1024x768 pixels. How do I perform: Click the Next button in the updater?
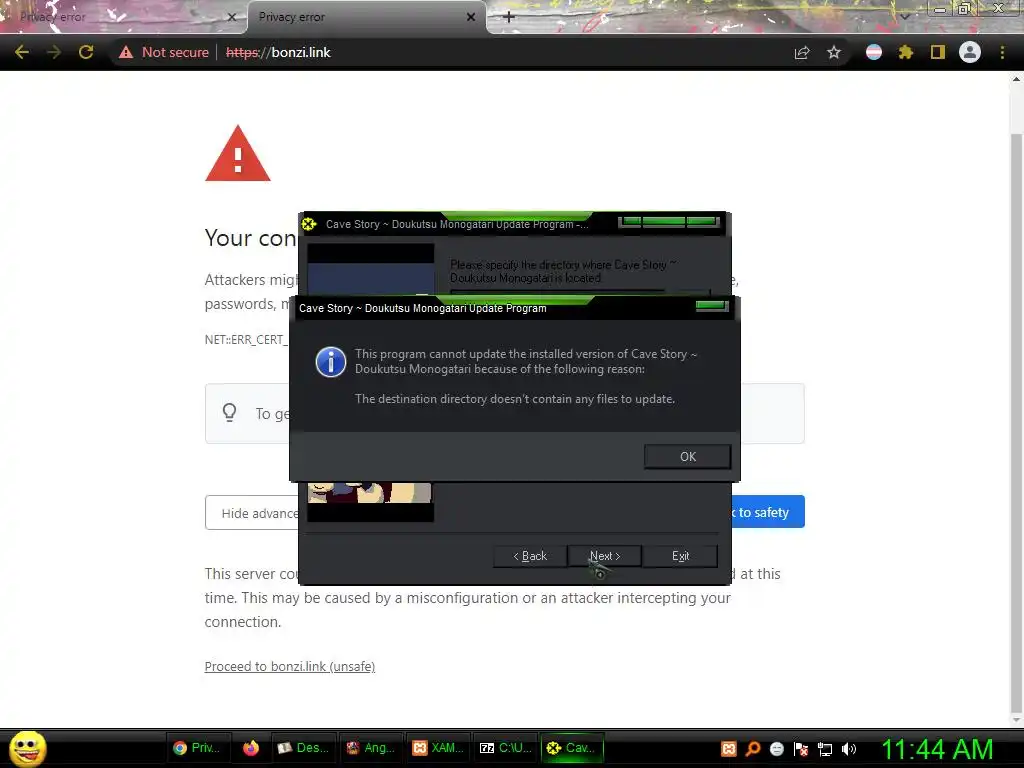(x=605, y=556)
